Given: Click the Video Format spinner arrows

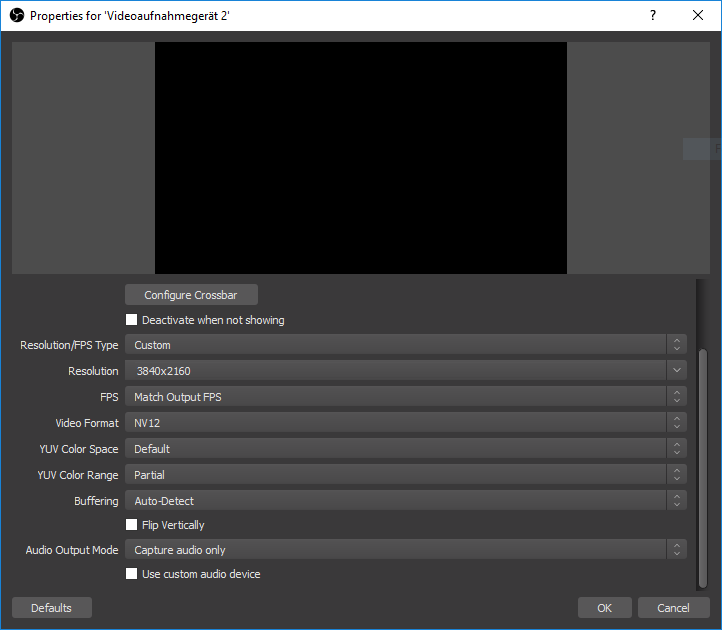Looking at the screenshot, I should (676, 423).
